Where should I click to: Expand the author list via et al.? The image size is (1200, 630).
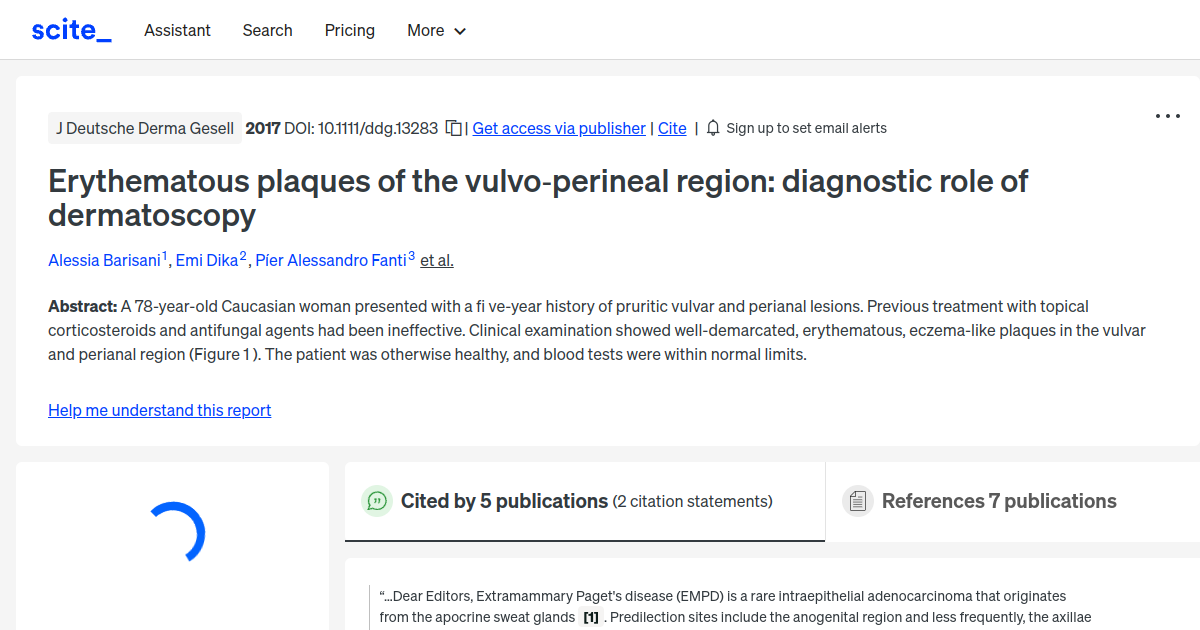tap(436, 260)
